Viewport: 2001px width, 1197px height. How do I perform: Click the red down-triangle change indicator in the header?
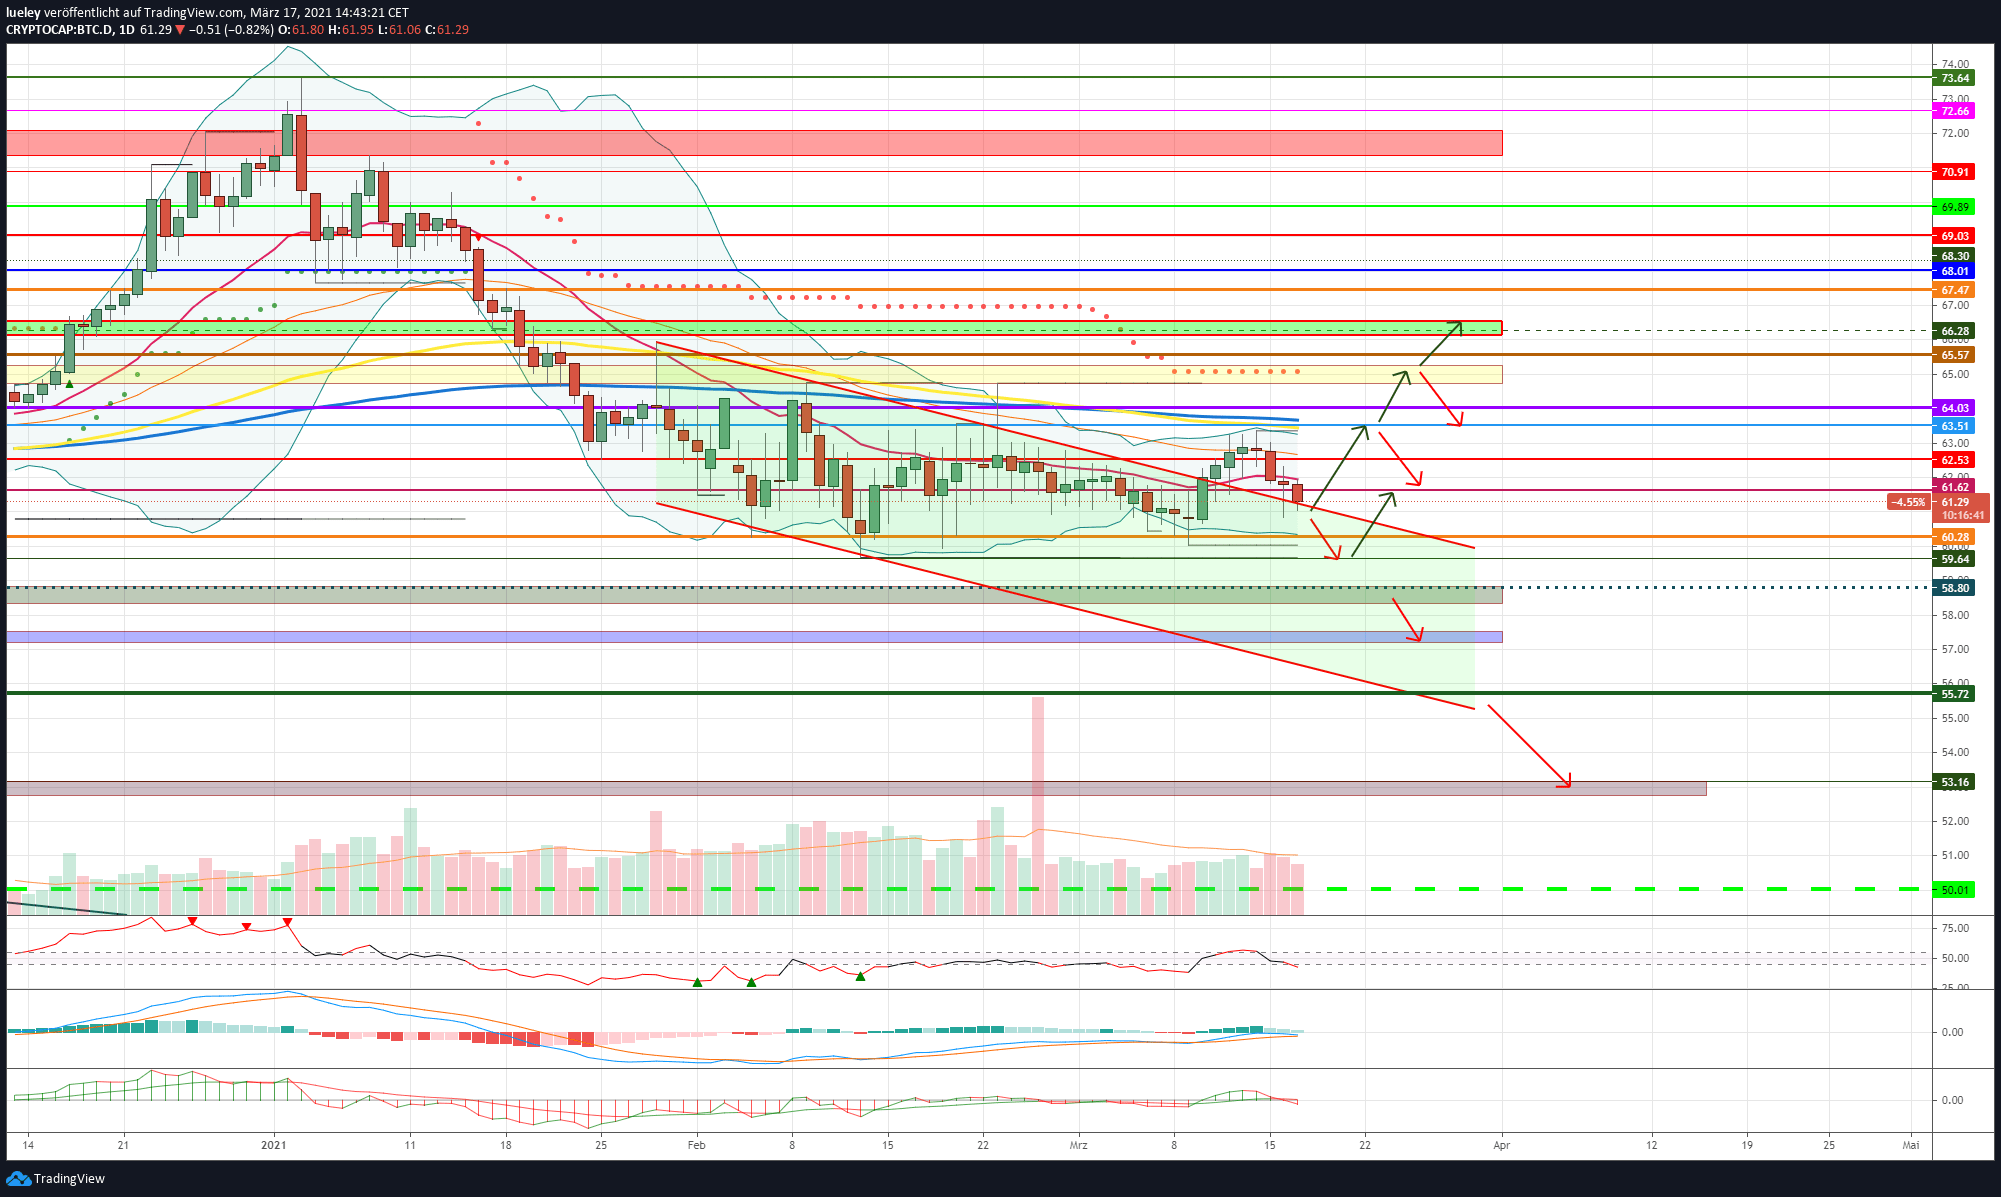coord(180,30)
